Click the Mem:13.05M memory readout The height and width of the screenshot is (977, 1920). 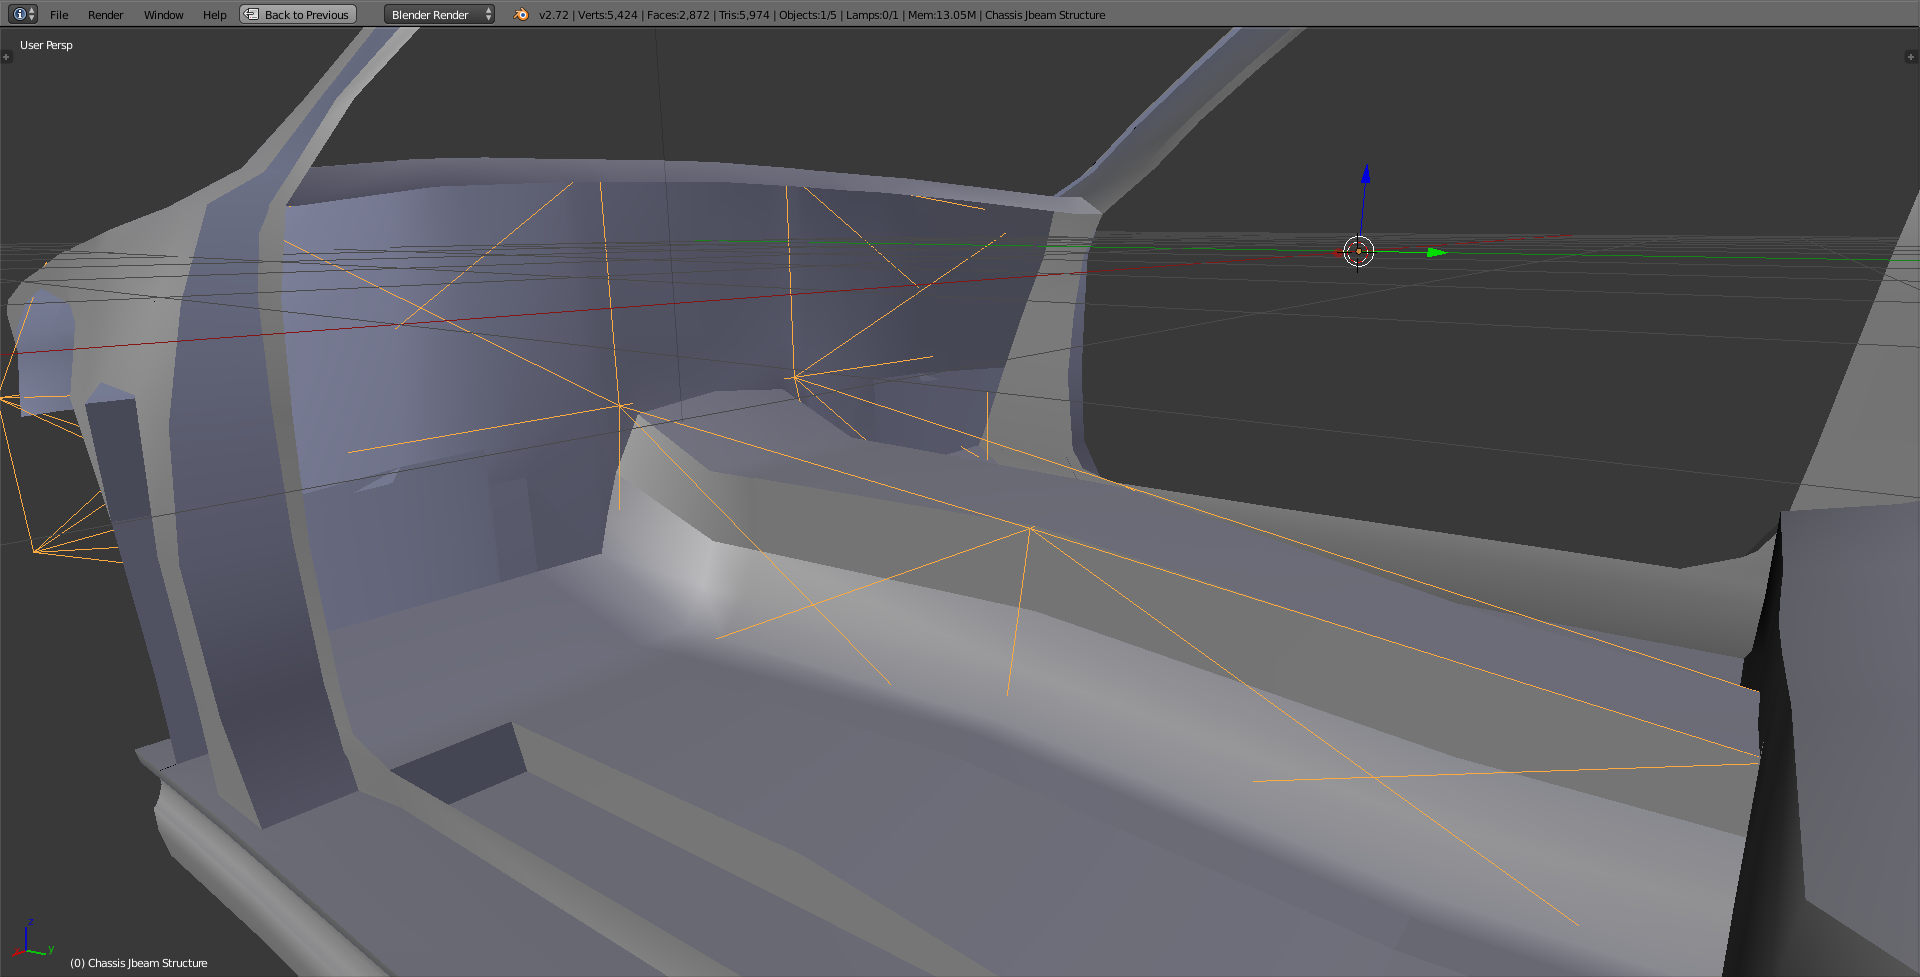click(942, 15)
